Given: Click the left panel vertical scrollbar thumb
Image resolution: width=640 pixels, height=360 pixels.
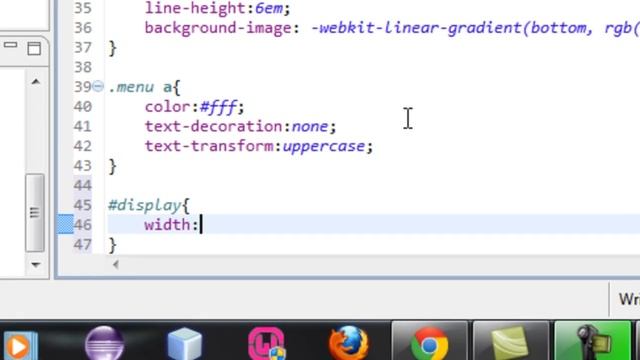Looking at the screenshot, I should coord(35,213).
